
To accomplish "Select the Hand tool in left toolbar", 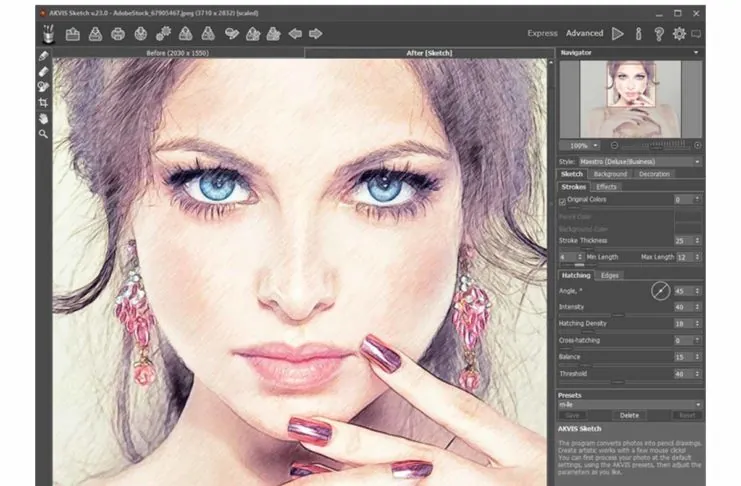I will pos(43,117).
